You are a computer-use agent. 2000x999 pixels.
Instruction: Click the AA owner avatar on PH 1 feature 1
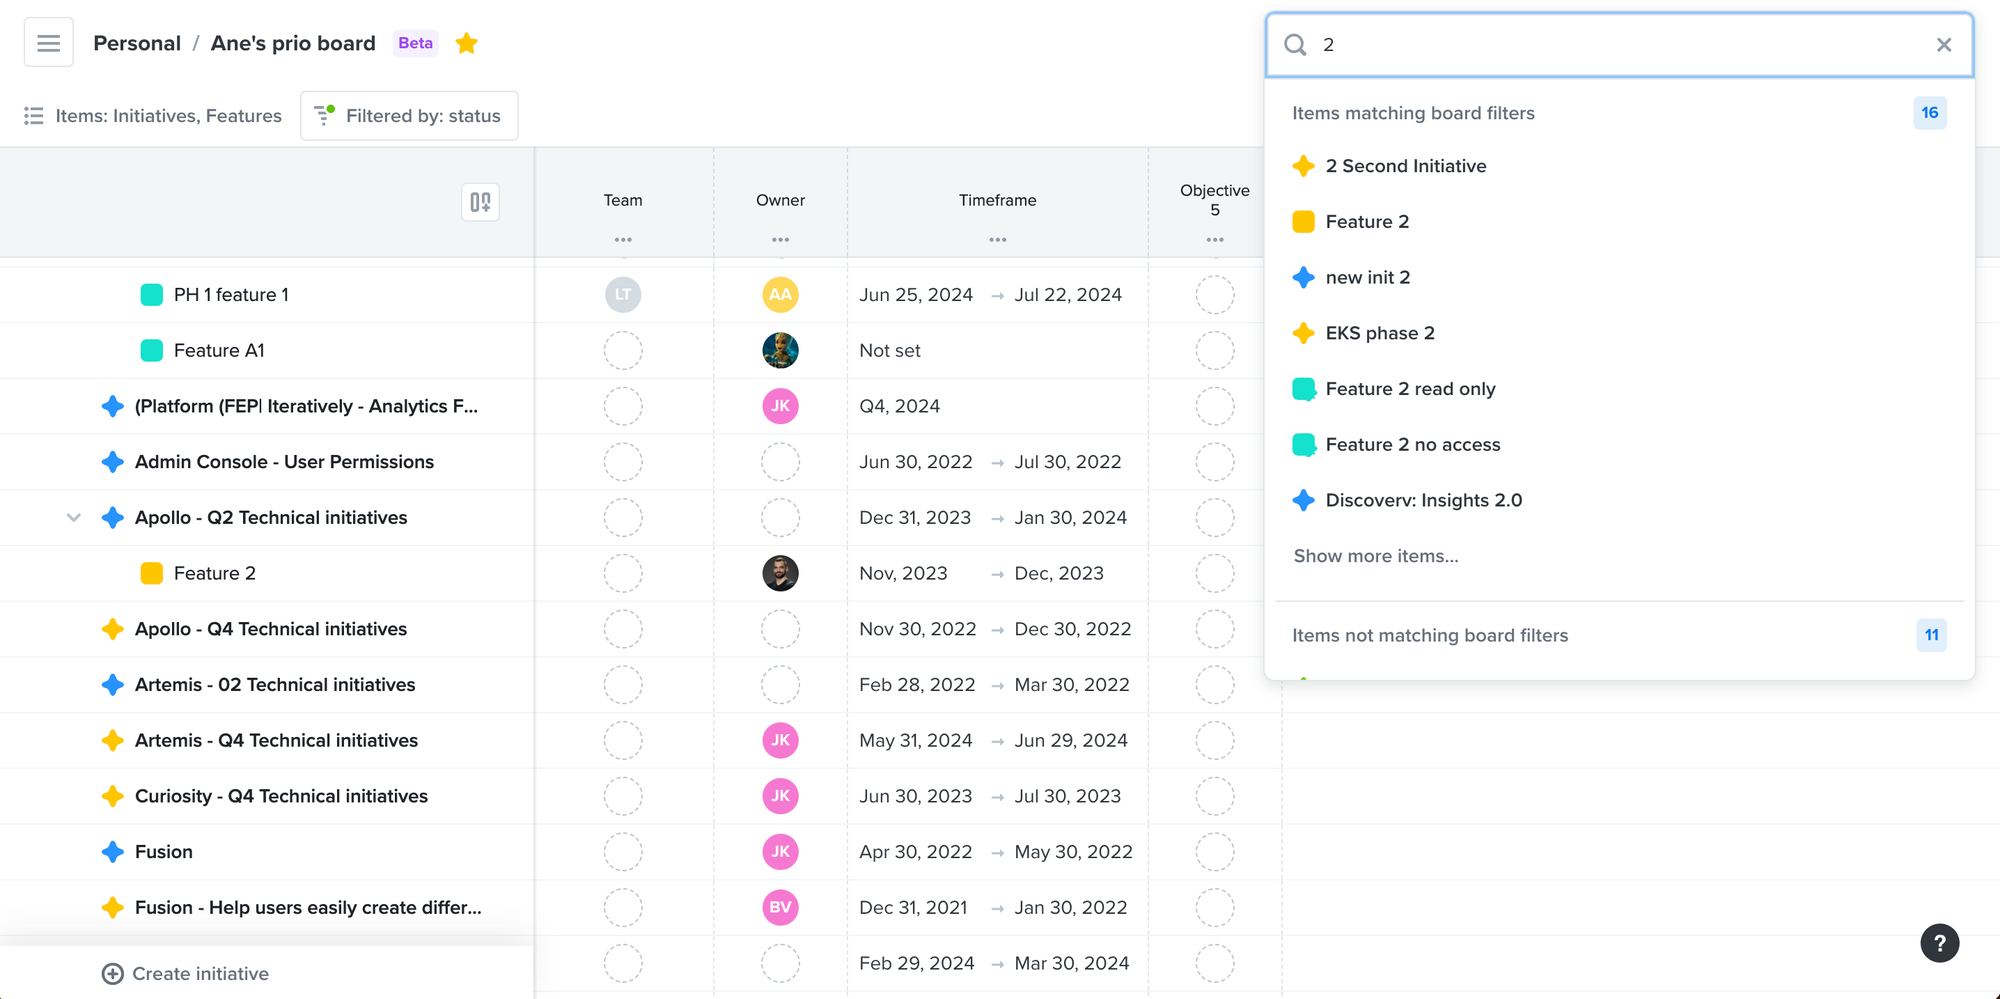780,294
